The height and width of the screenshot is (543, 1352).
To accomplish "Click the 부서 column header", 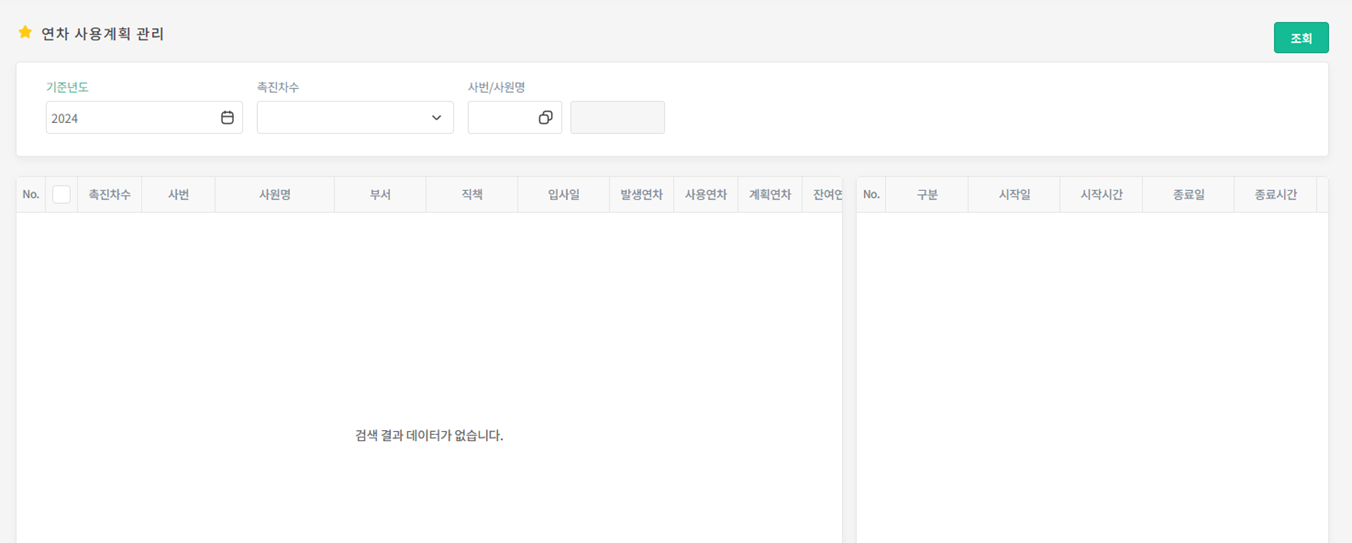I will [x=380, y=195].
